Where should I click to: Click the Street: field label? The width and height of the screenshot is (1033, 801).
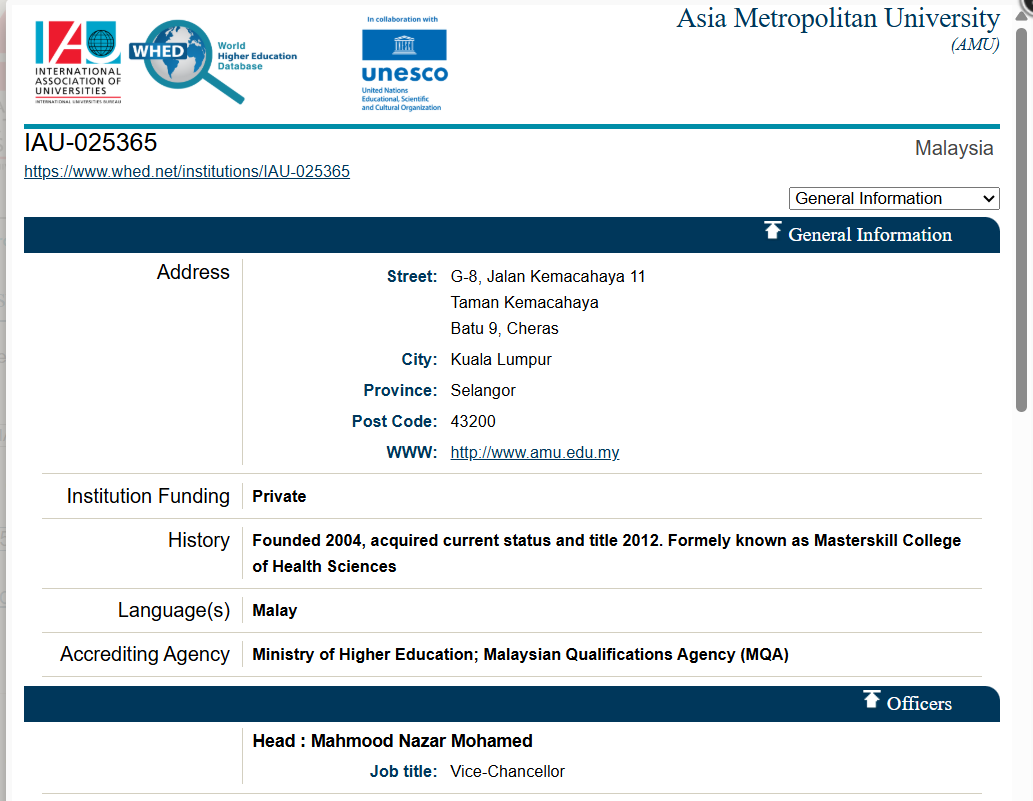[x=412, y=277]
